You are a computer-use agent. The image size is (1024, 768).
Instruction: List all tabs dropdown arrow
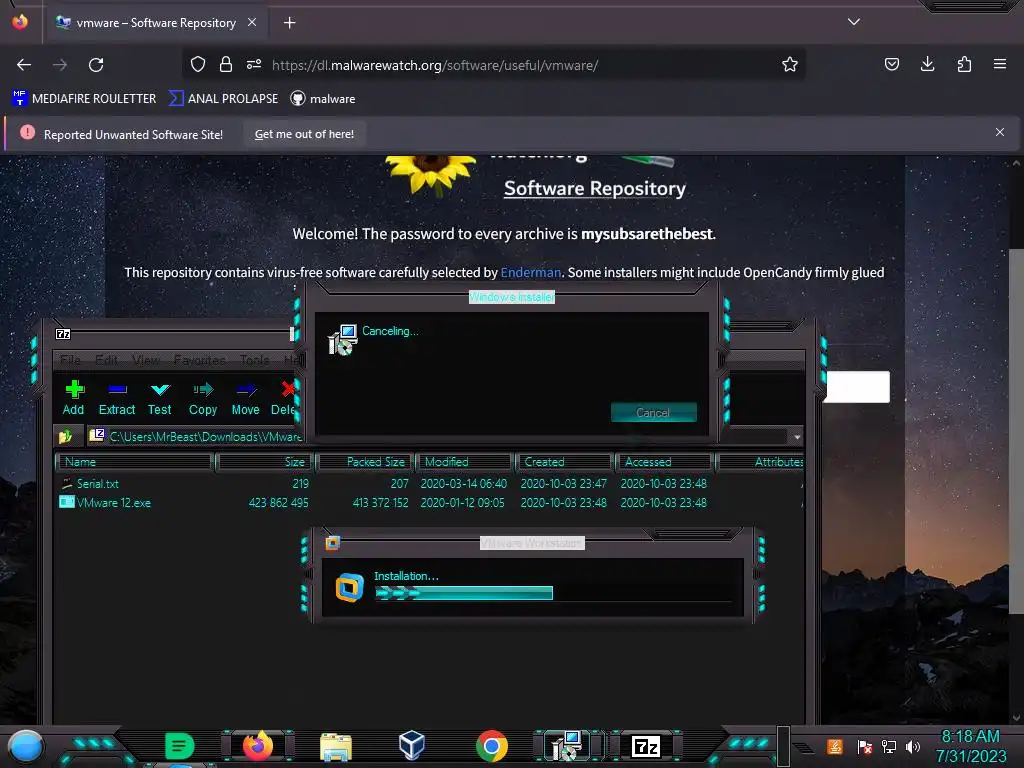point(854,22)
